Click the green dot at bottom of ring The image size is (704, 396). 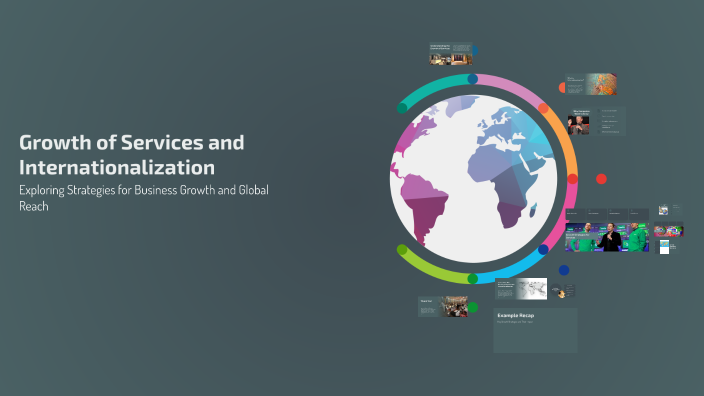(472, 279)
